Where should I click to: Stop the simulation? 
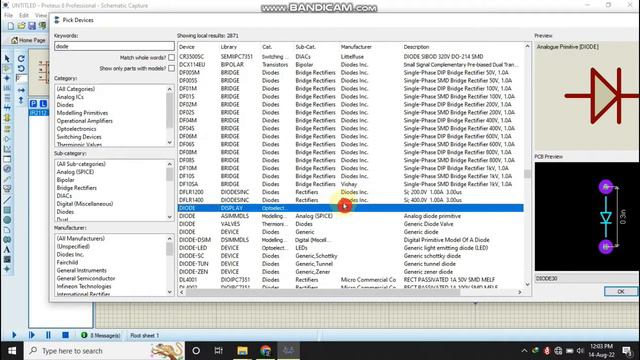65,335
